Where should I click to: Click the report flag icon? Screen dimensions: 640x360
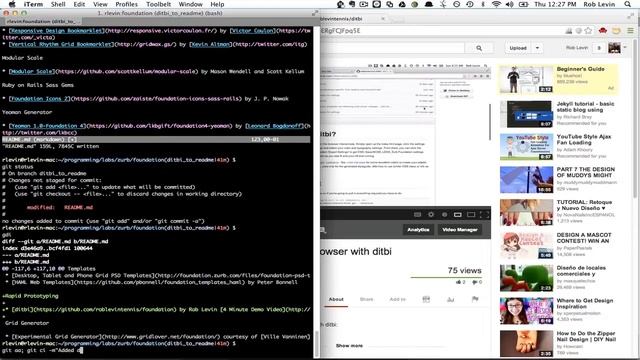(475, 299)
